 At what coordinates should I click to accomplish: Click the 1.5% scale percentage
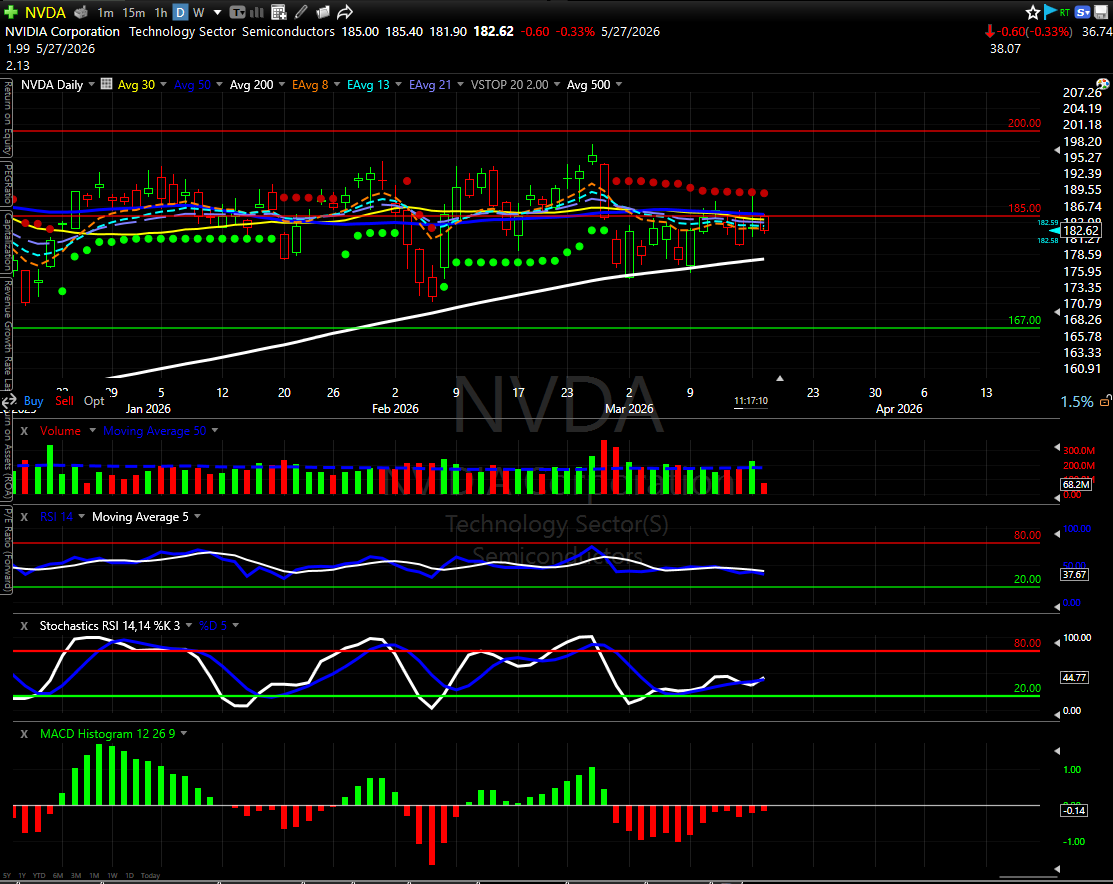tap(1077, 402)
